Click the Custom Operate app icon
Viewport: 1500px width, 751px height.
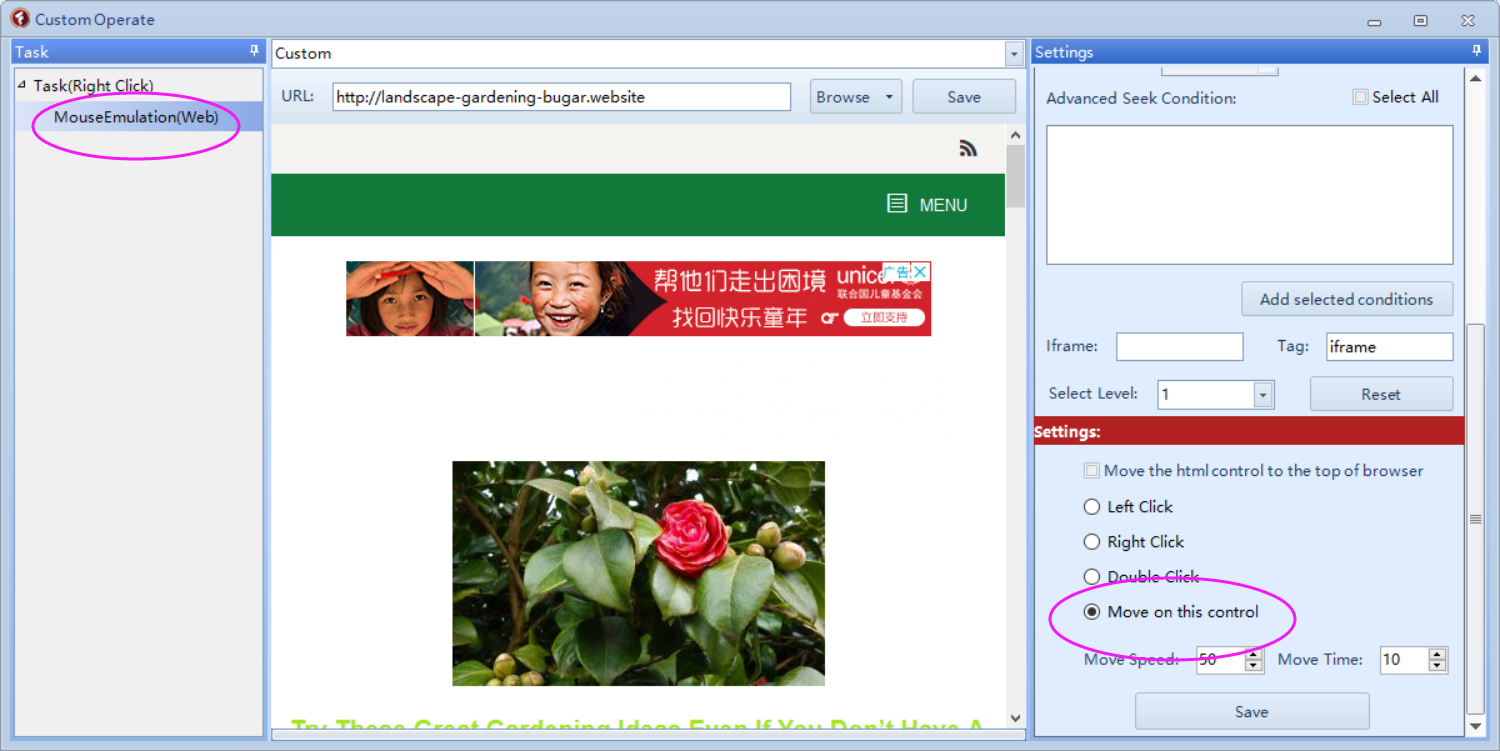click(x=19, y=19)
